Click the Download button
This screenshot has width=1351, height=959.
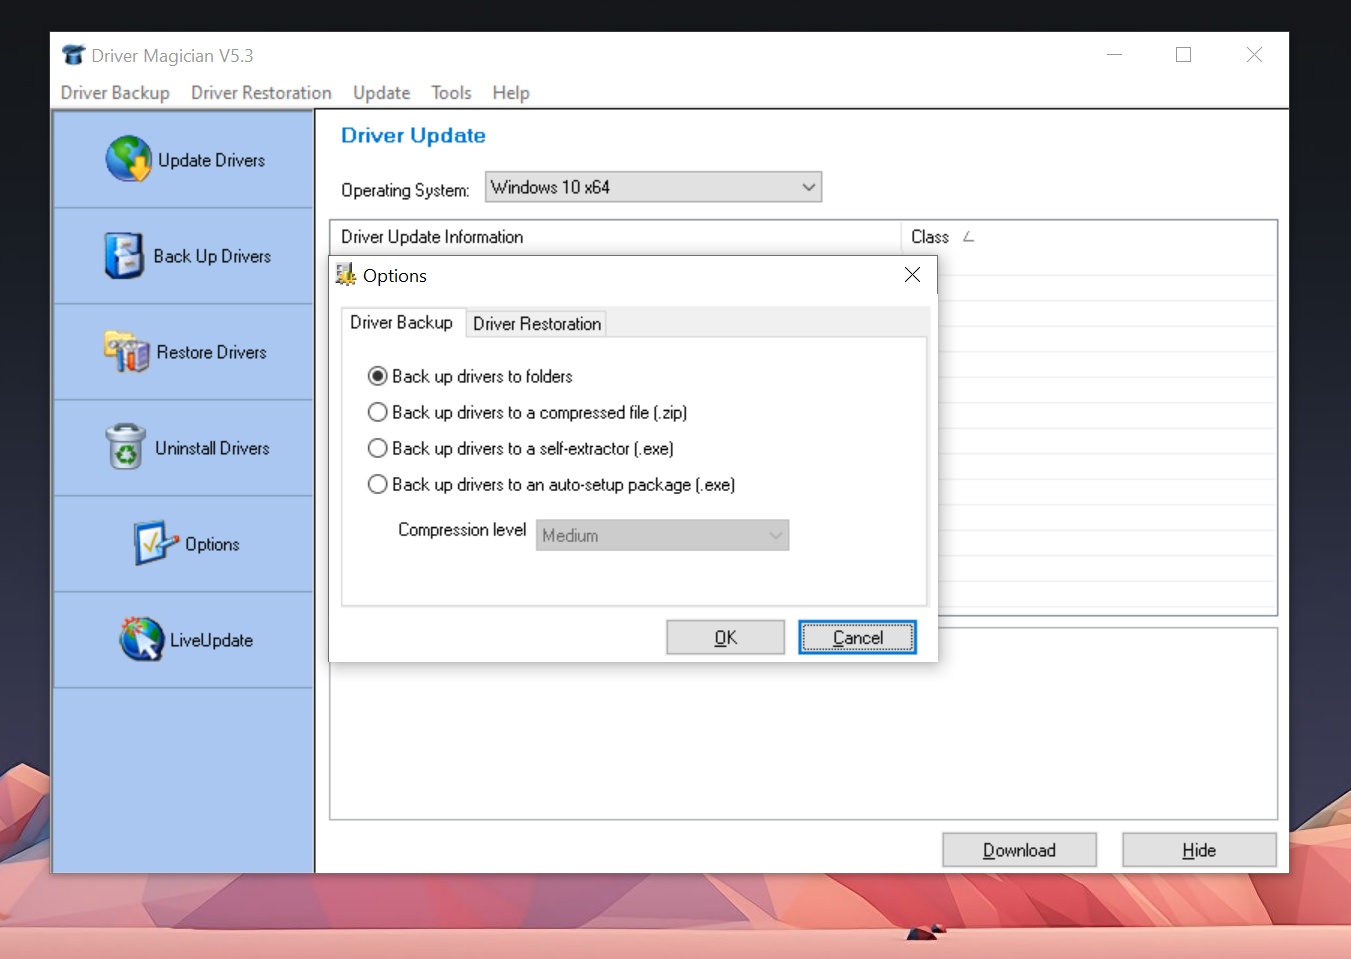click(1019, 850)
